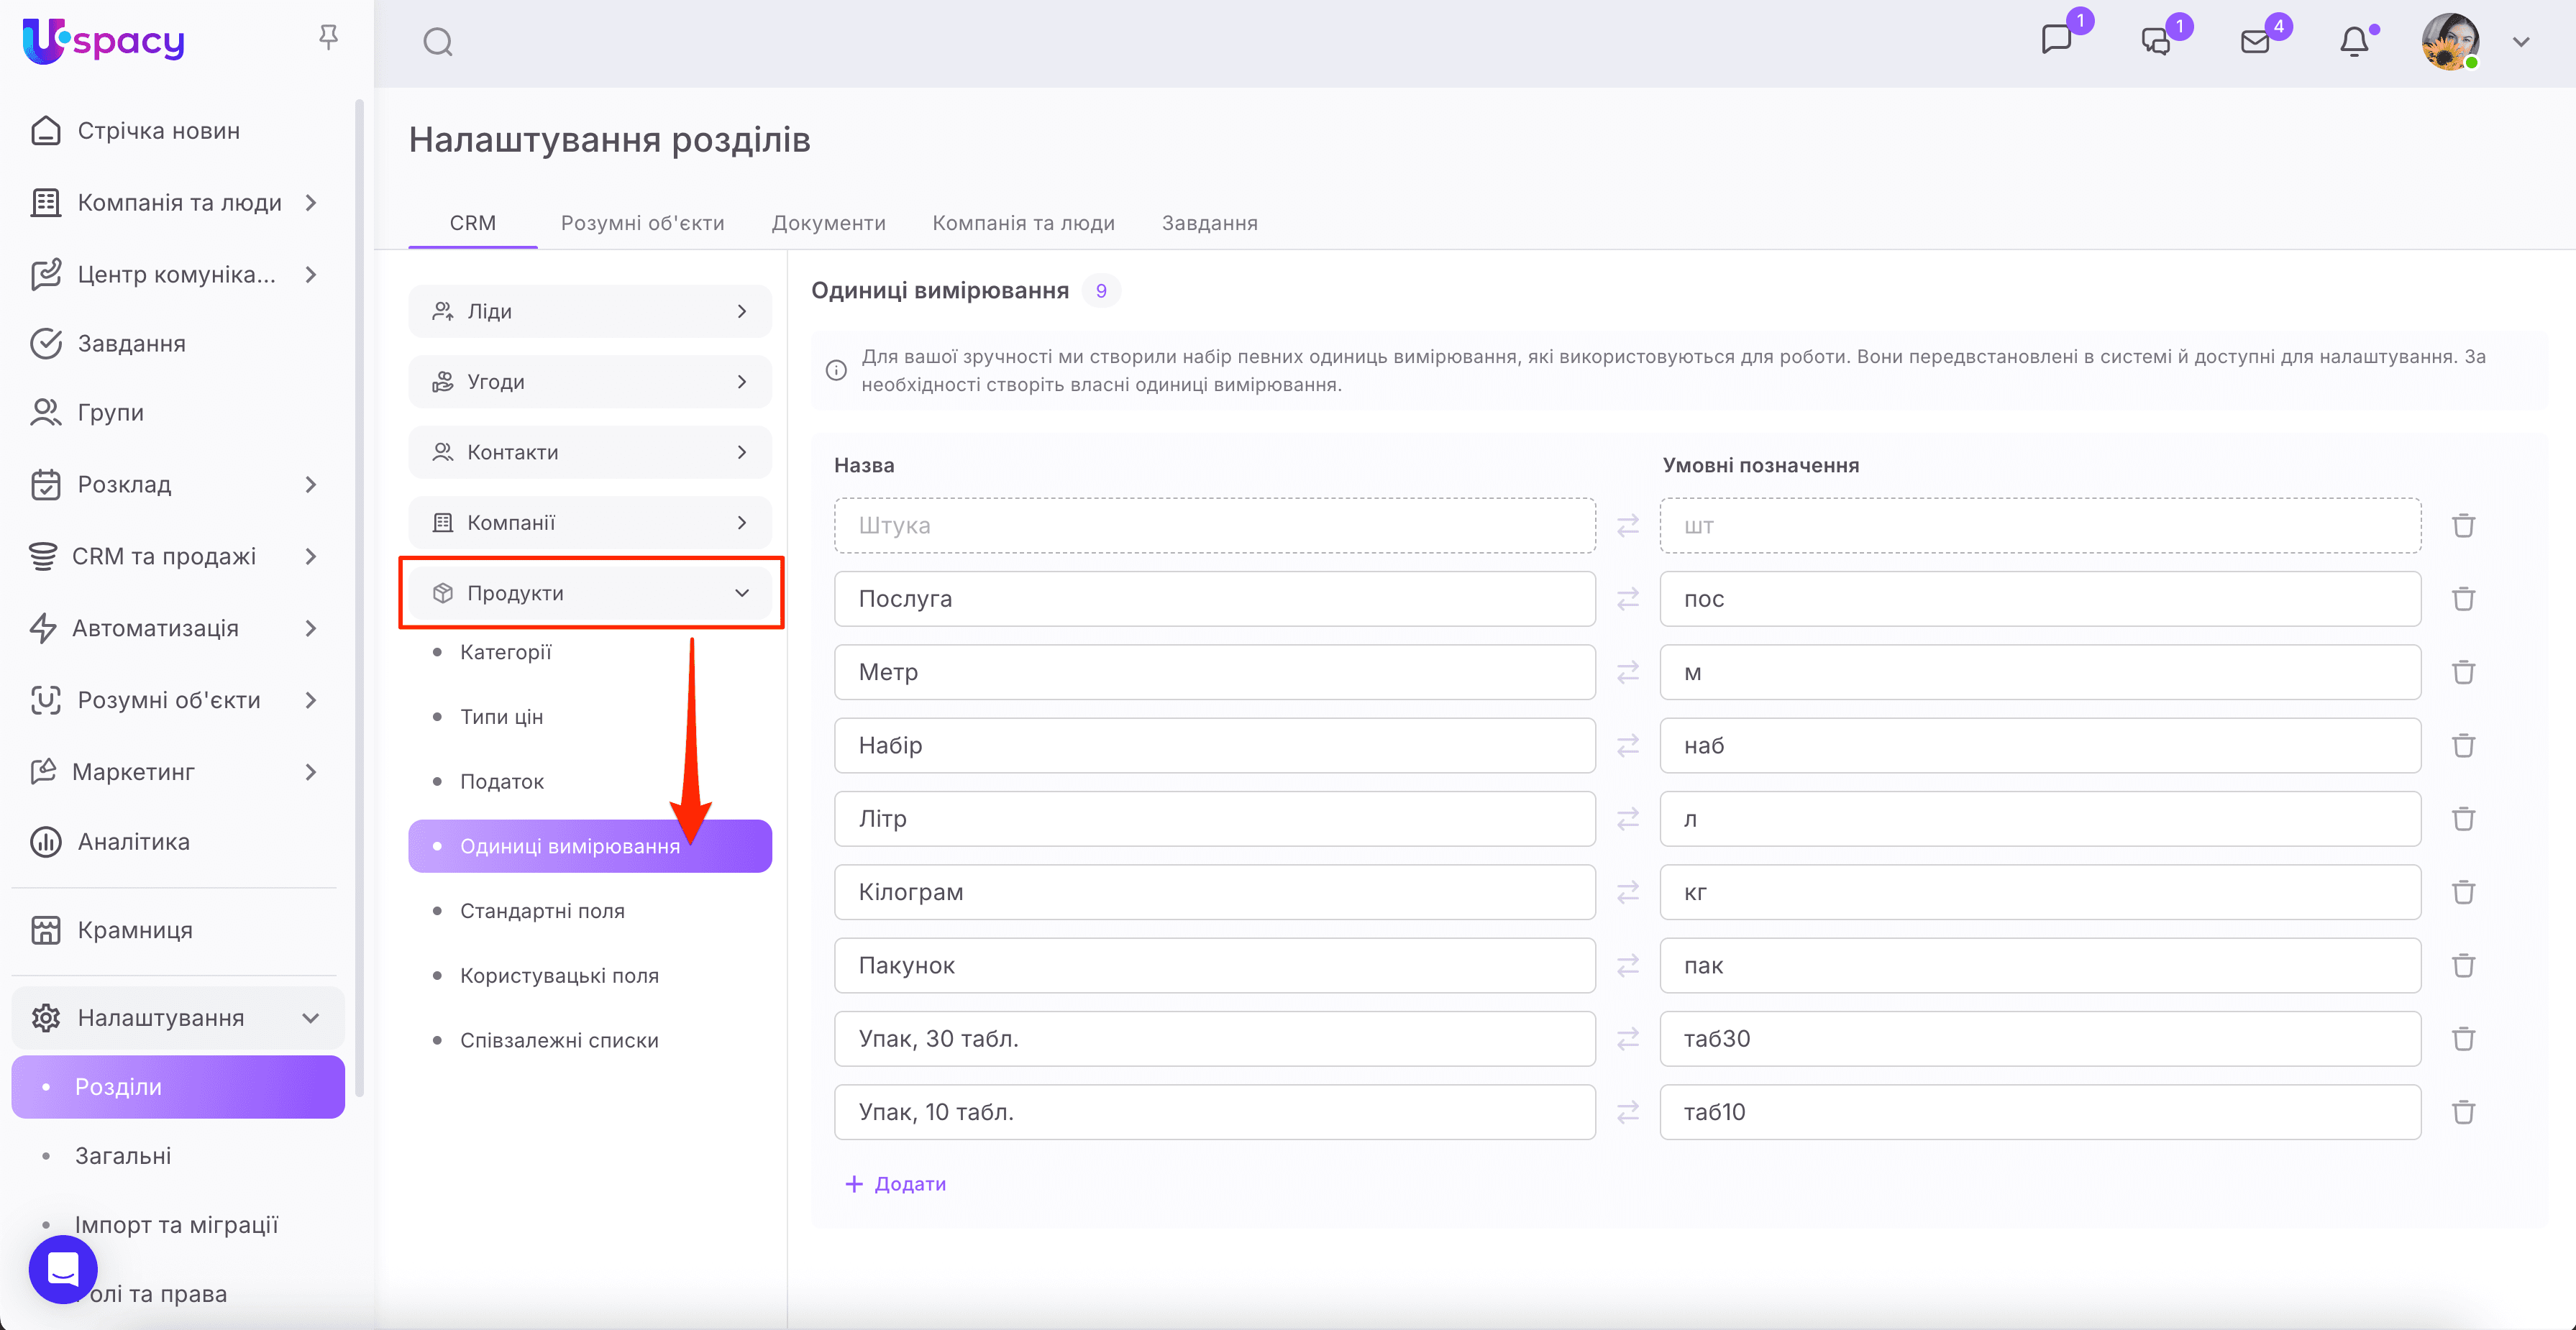Collapse the Продукти section

pyautogui.click(x=741, y=593)
